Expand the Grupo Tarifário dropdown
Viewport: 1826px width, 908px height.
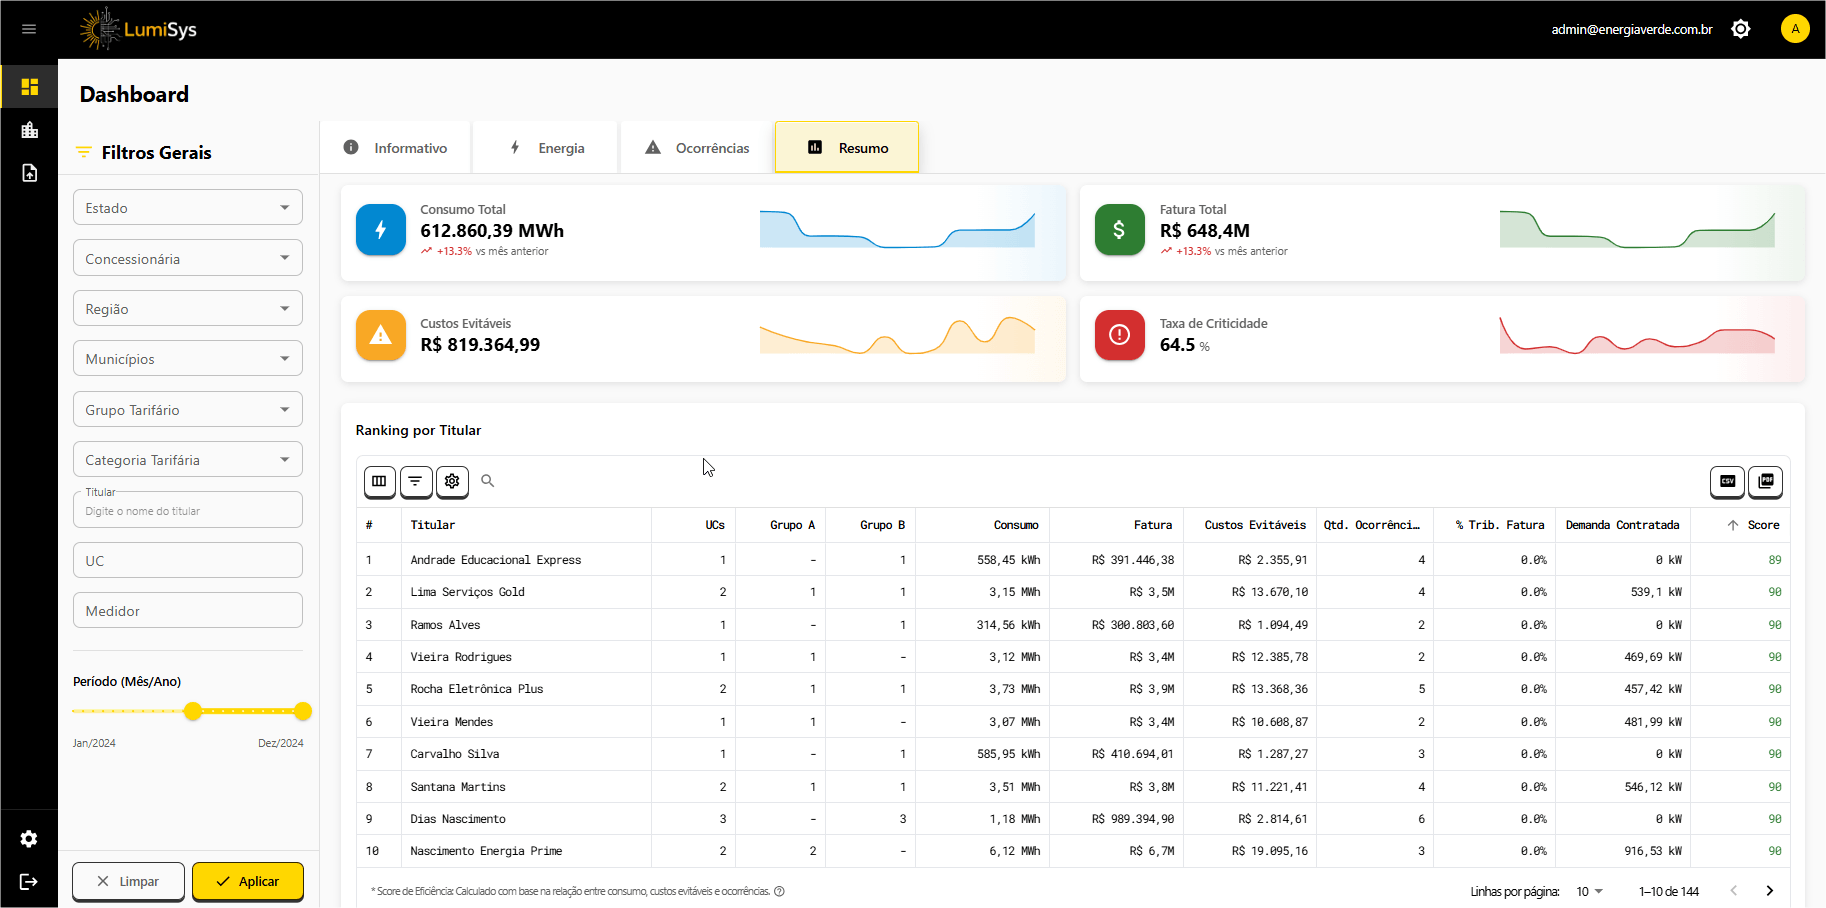click(x=187, y=409)
